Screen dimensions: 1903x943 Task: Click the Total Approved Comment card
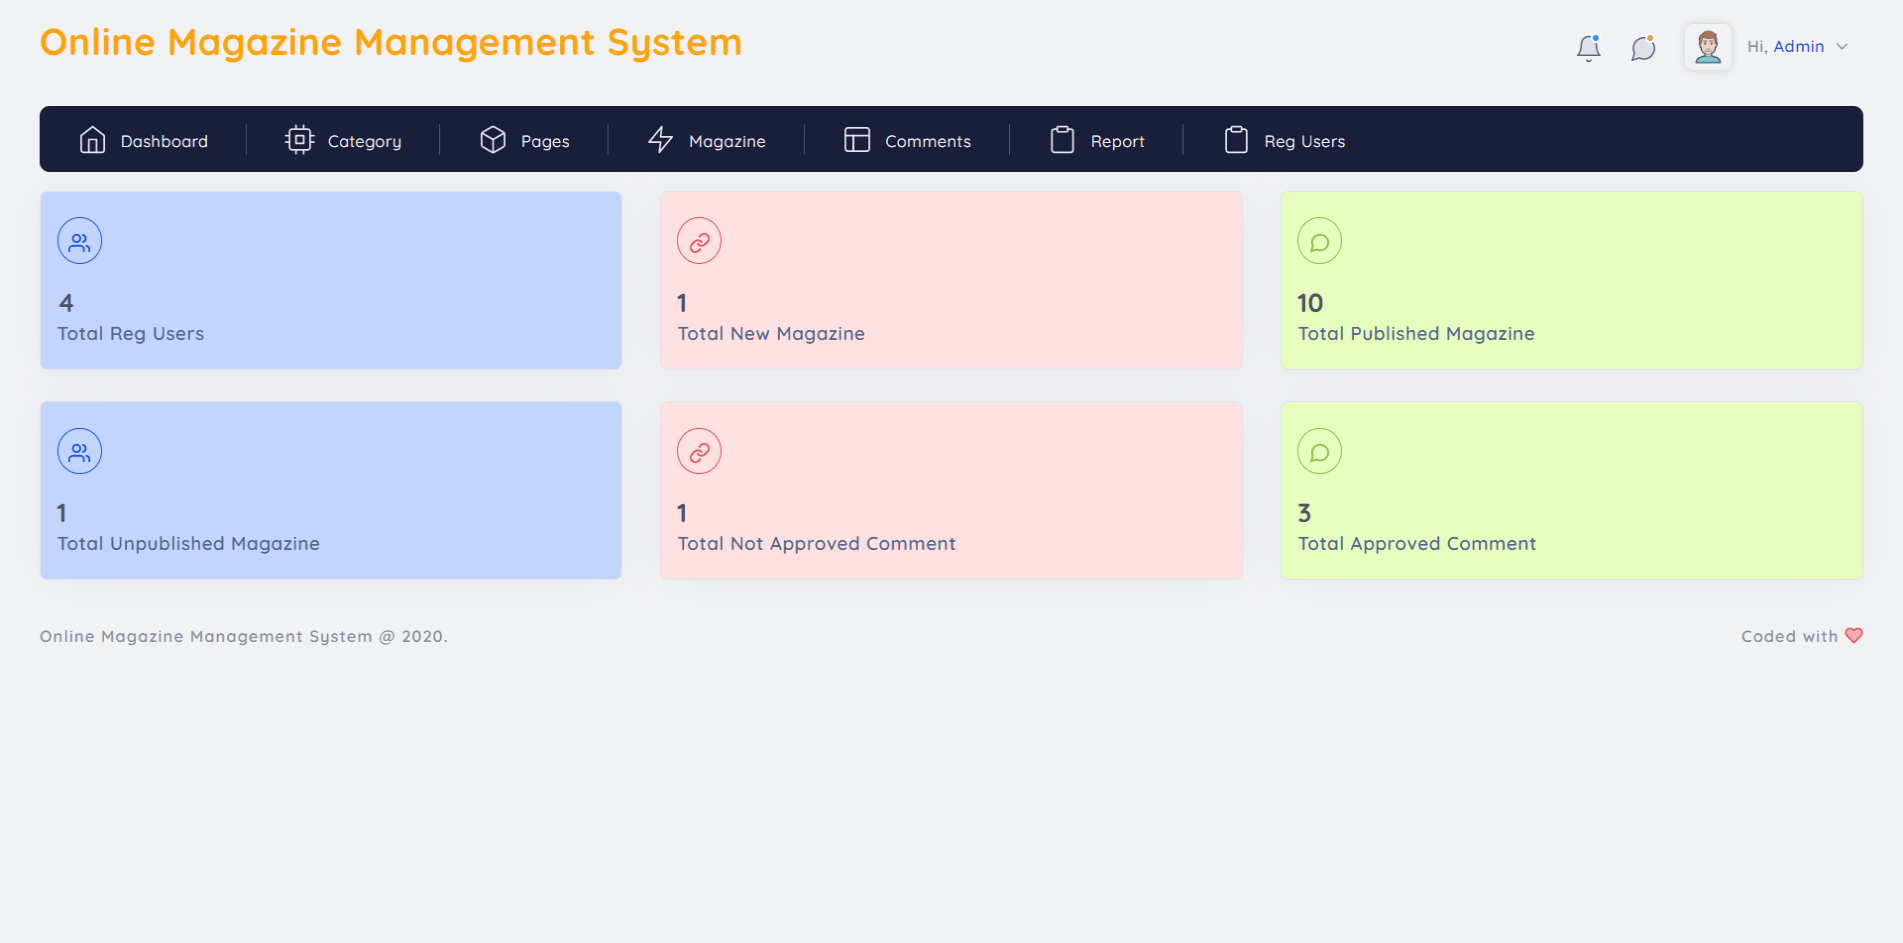click(1570, 490)
